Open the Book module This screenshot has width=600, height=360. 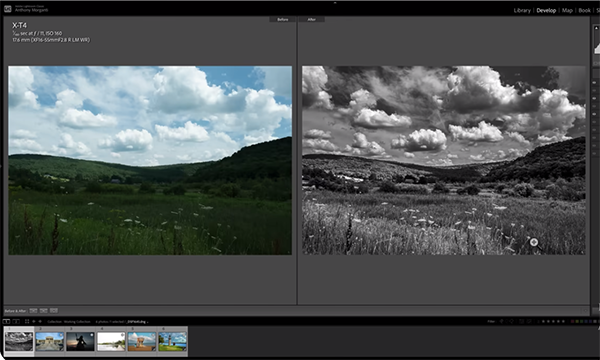click(x=584, y=10)
